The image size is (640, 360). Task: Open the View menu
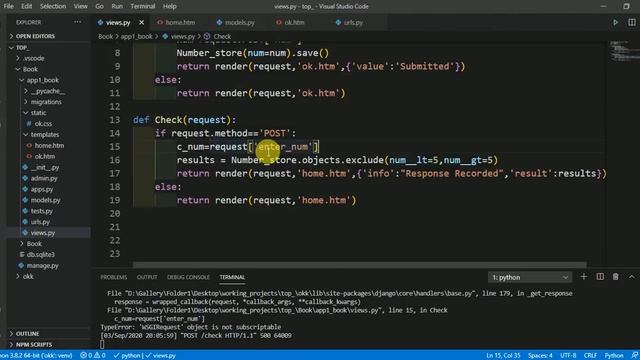pyautogui.click(x=80, y=6)
